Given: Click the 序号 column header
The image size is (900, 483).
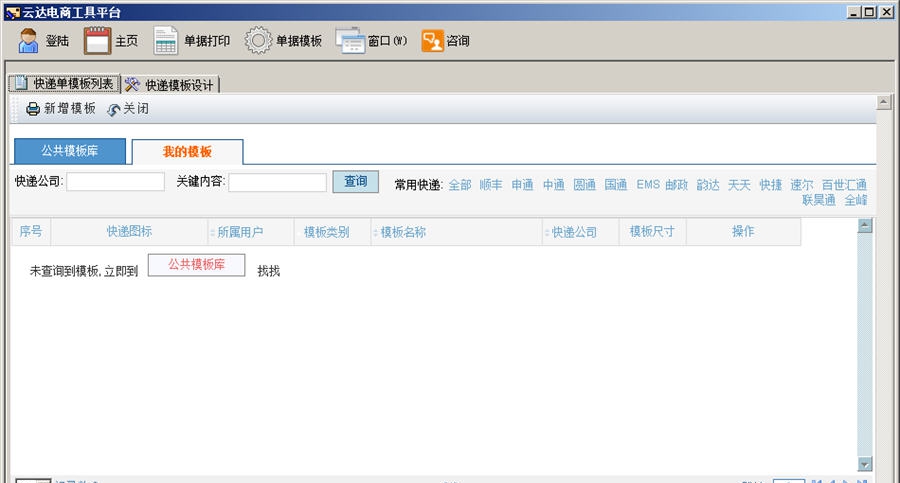Looking at the screenshot, I should 31,231.
